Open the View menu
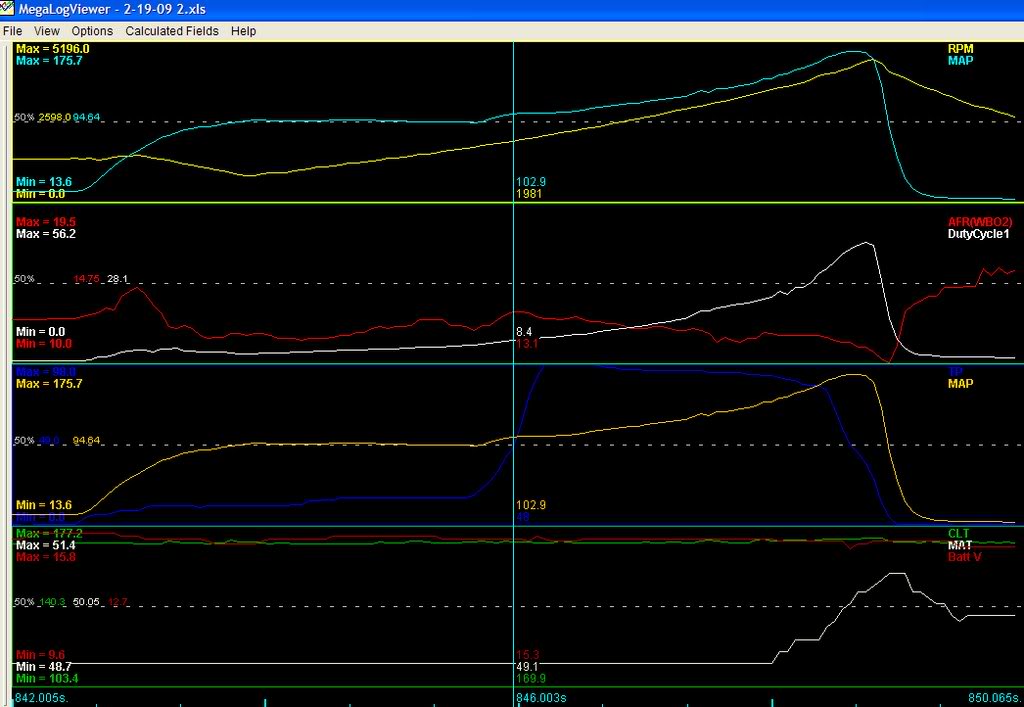This screenshot has height=707, width=1024. pos(47,31)
